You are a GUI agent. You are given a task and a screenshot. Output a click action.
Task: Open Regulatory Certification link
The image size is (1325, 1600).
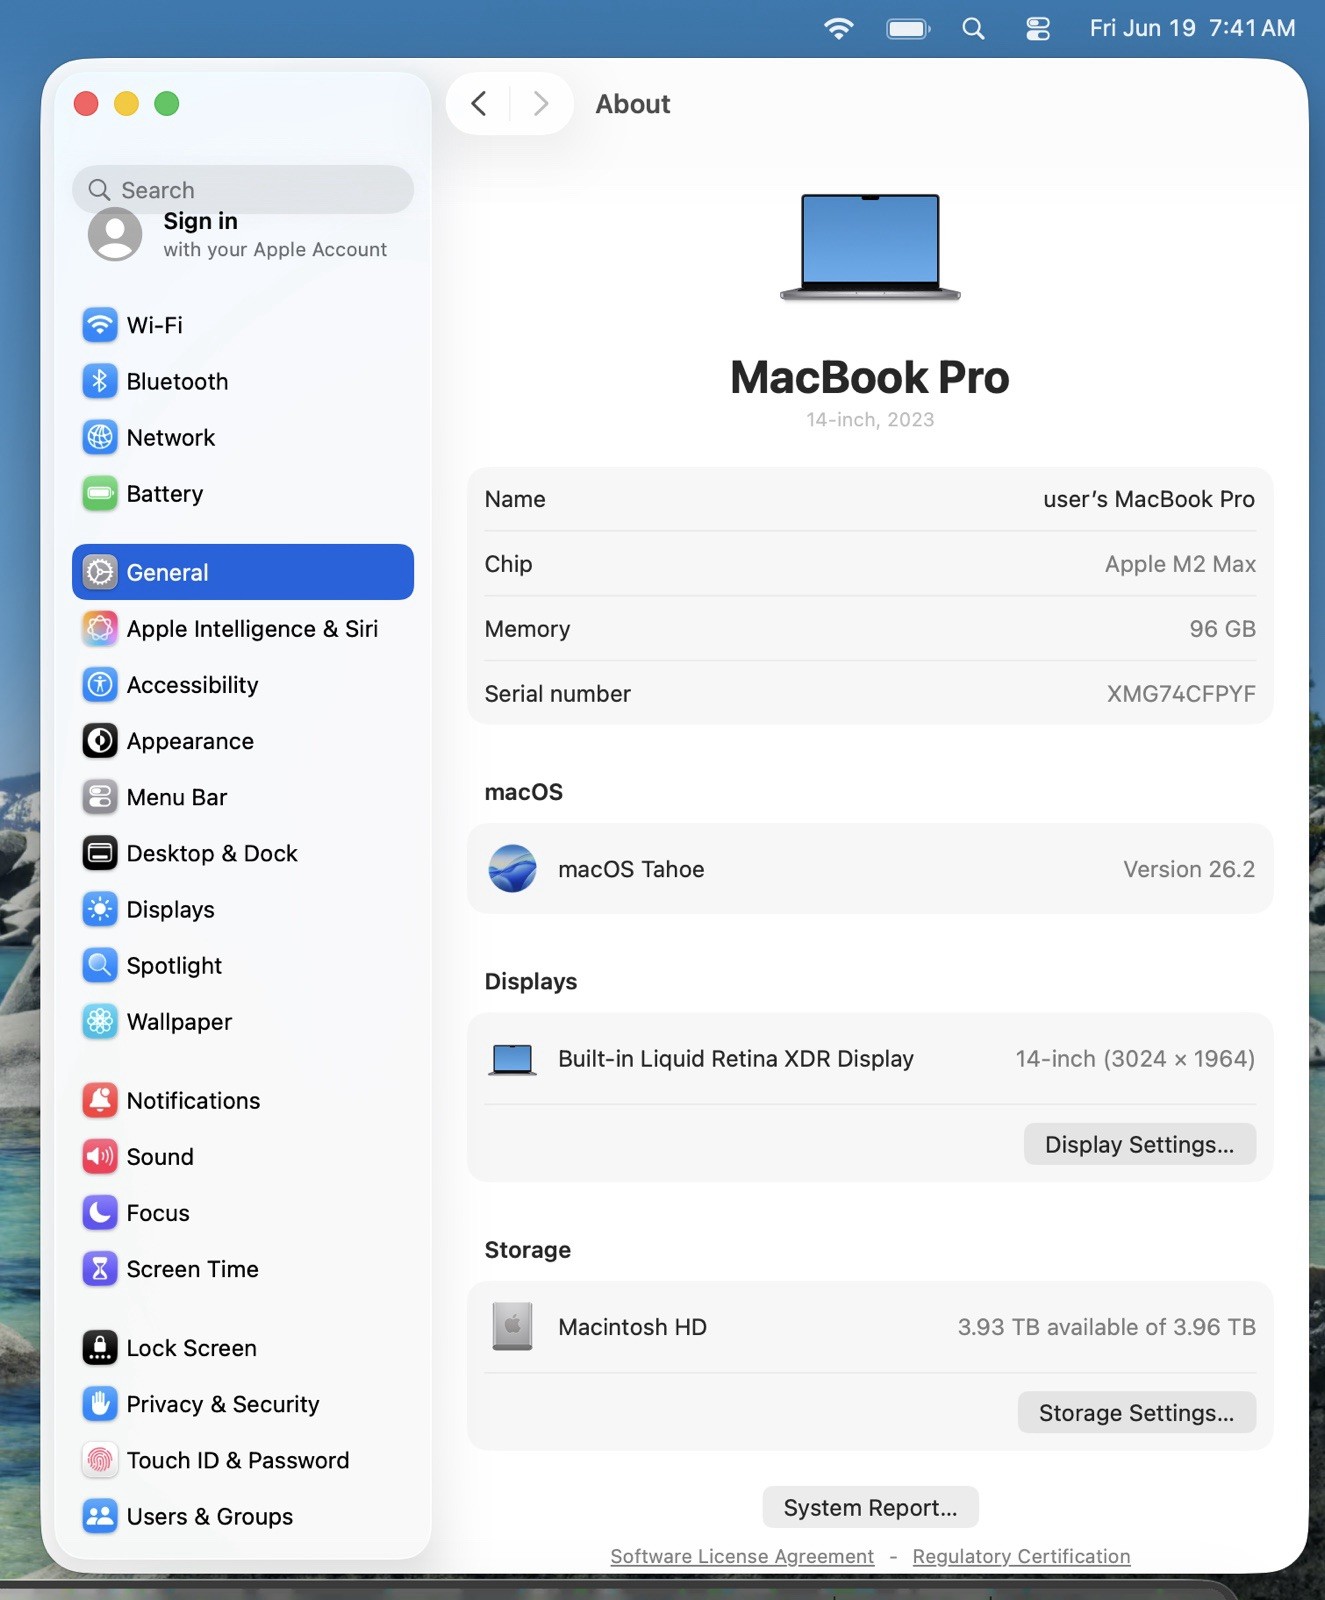coord(1021,1556)
